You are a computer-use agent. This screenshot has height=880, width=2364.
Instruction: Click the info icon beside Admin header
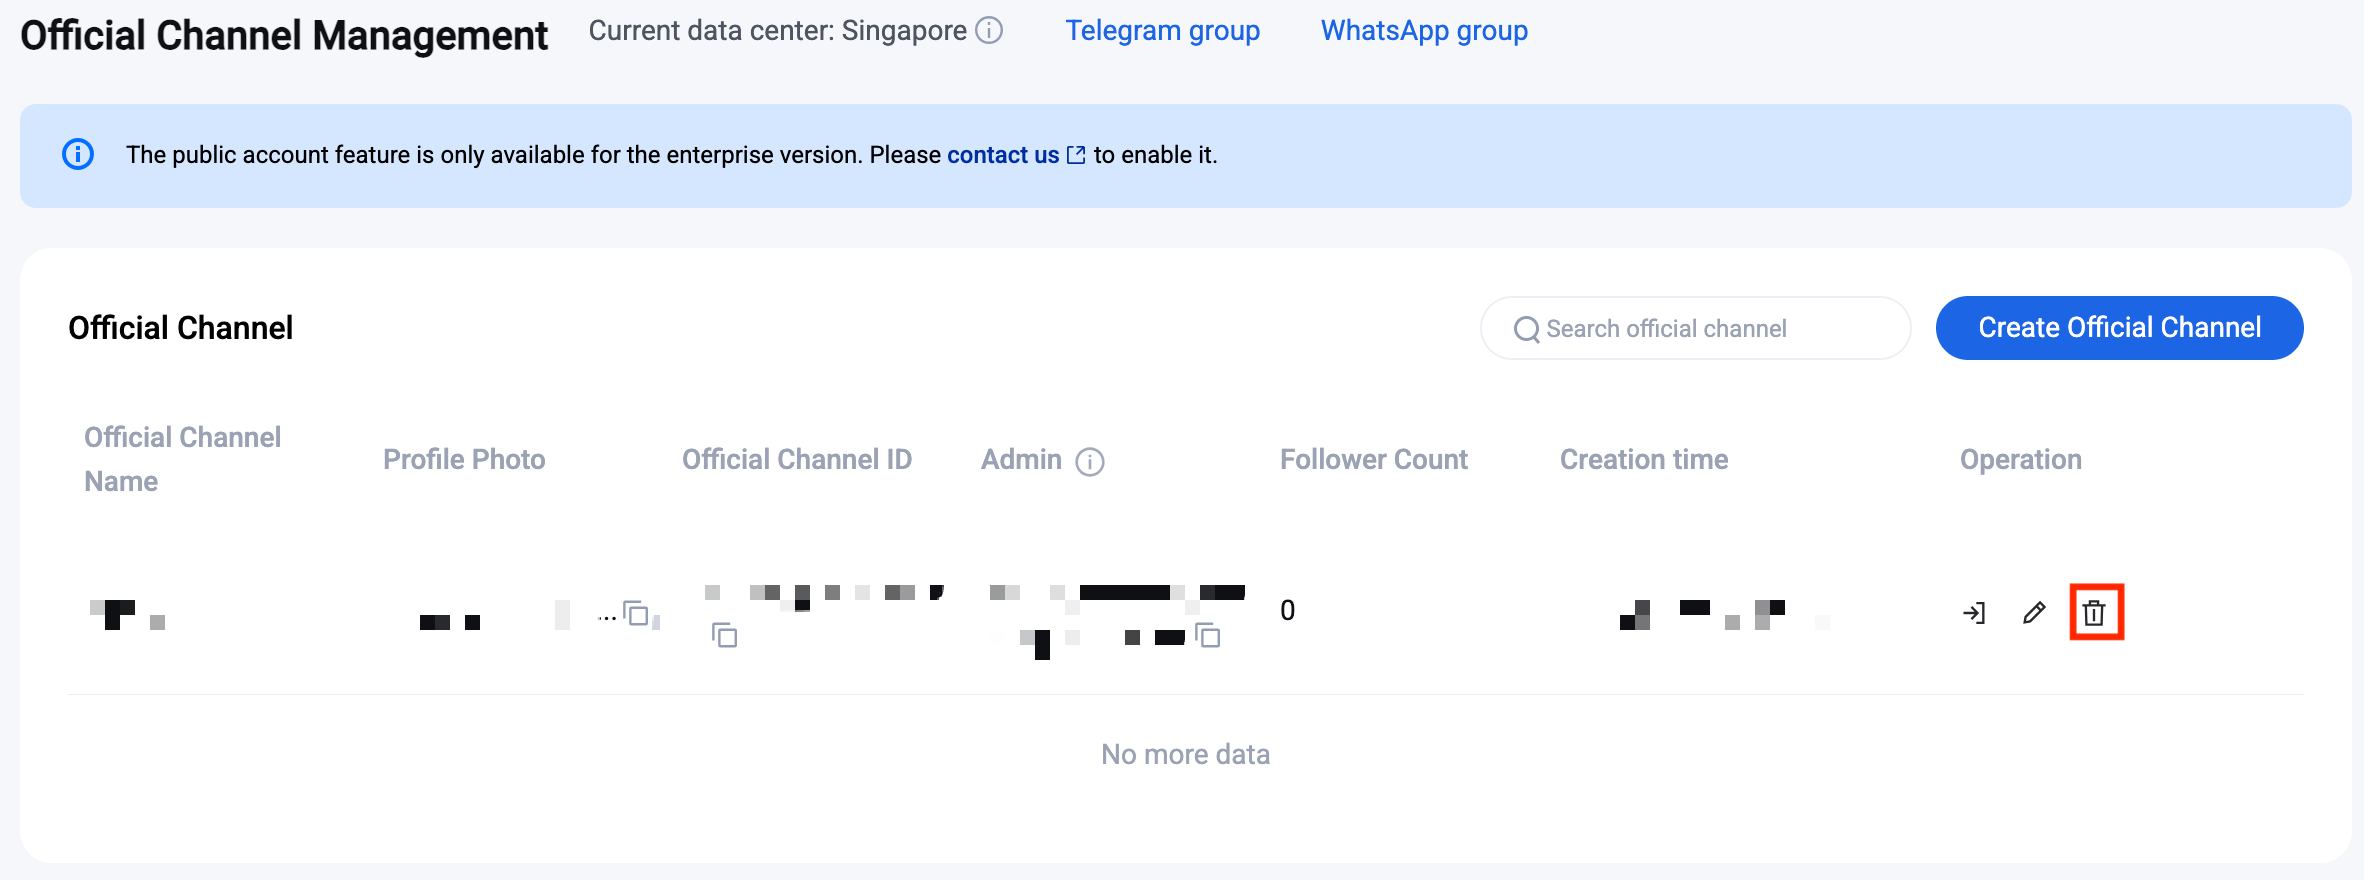click(1089, 461)
